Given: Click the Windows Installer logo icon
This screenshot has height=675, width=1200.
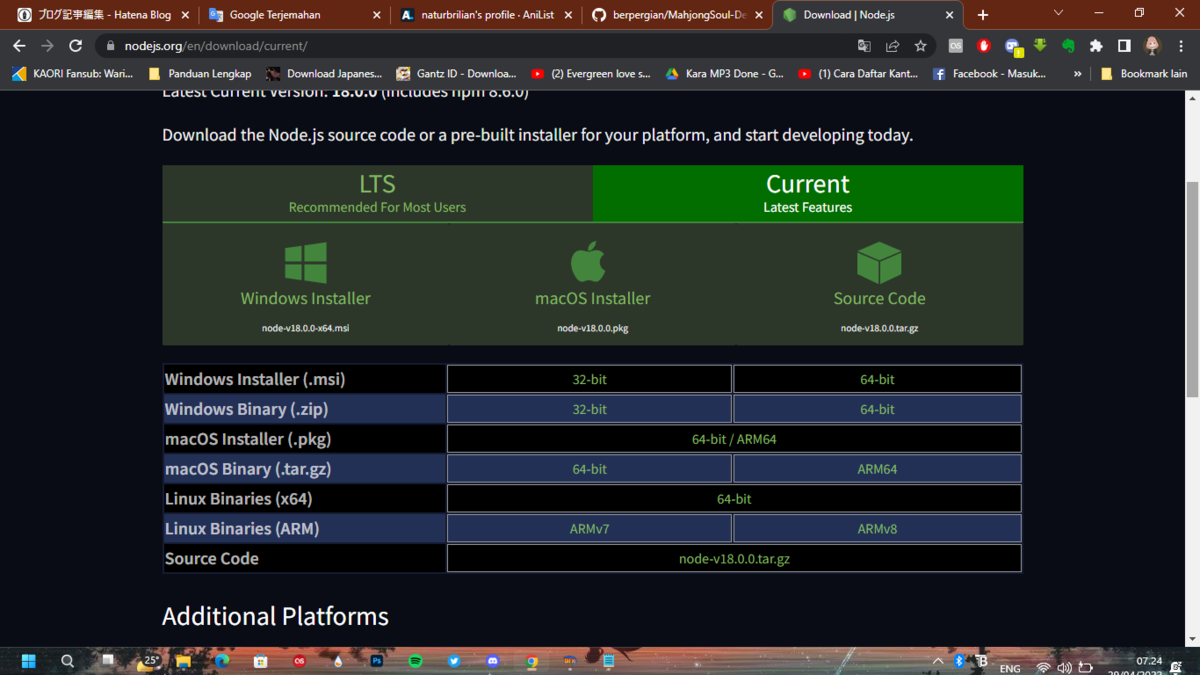Looking at the screenshot, I should click(x=305, y=263).
